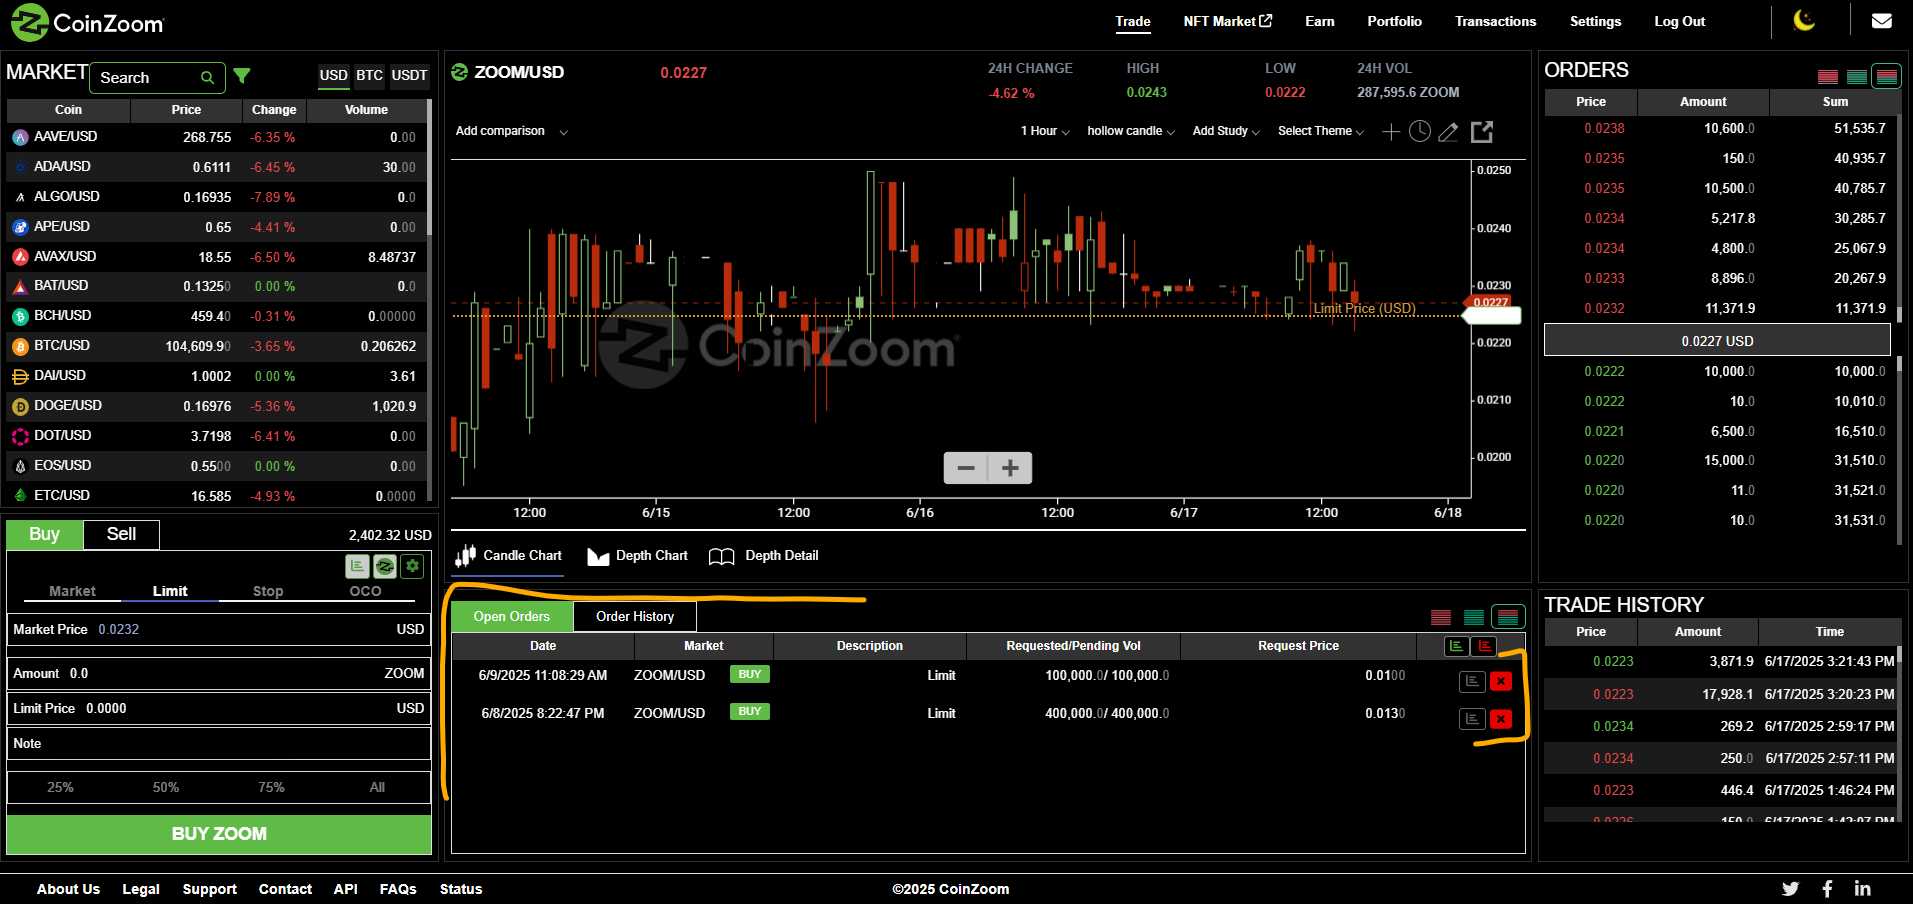This screenshot has width=1913, height=904.
Task: Open NFT Market menu link
Action: pos(1228,21)
